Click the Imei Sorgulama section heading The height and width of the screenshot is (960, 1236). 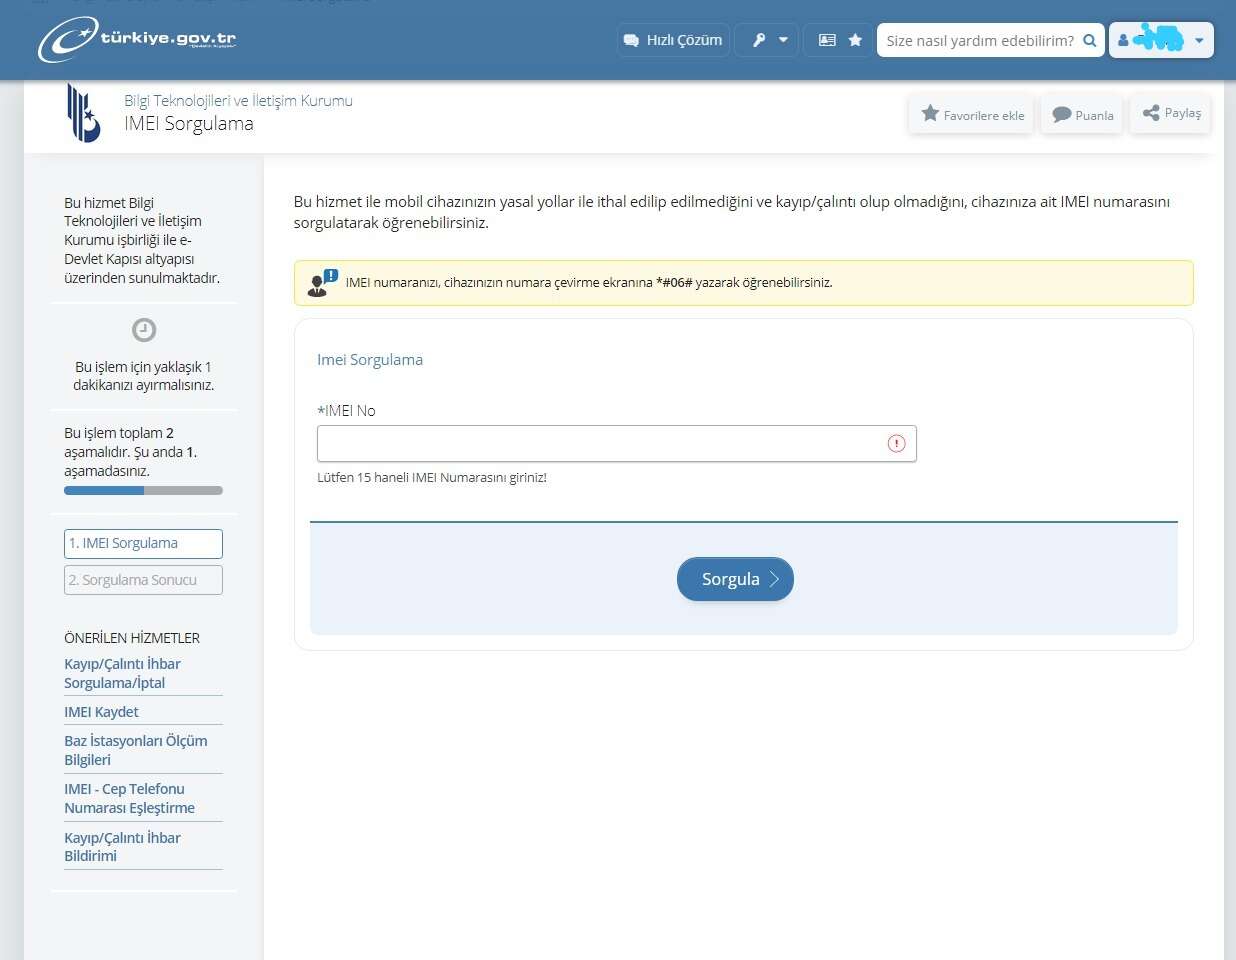370,359
